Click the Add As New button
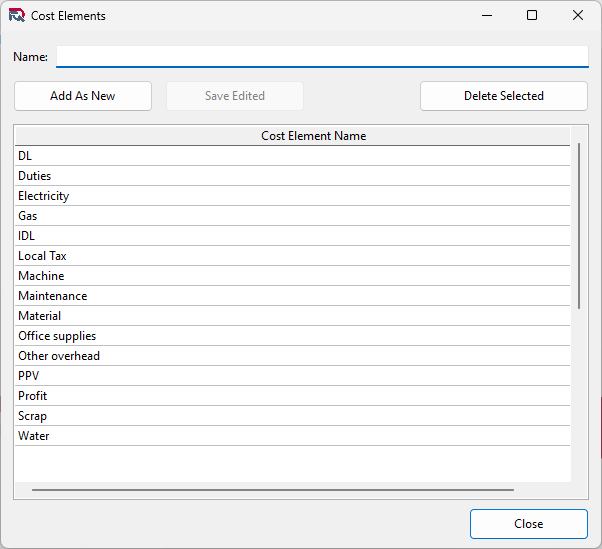 [x=83, y=96]
